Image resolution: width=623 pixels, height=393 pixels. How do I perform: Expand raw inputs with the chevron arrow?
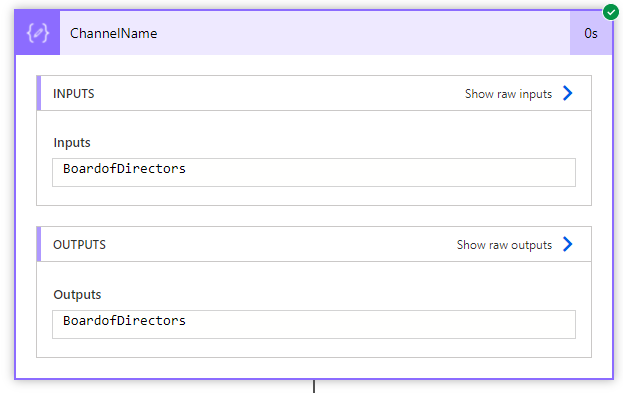[568, 93]
